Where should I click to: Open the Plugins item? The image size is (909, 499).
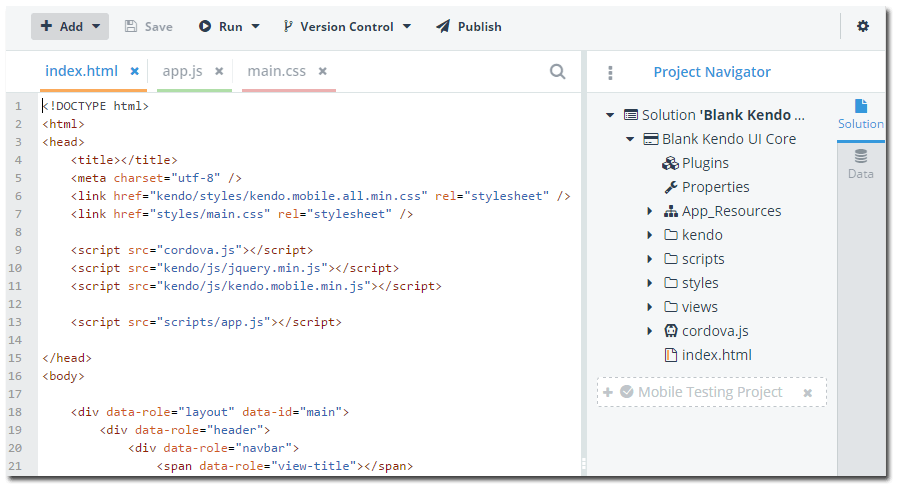[x=705, y=163]
